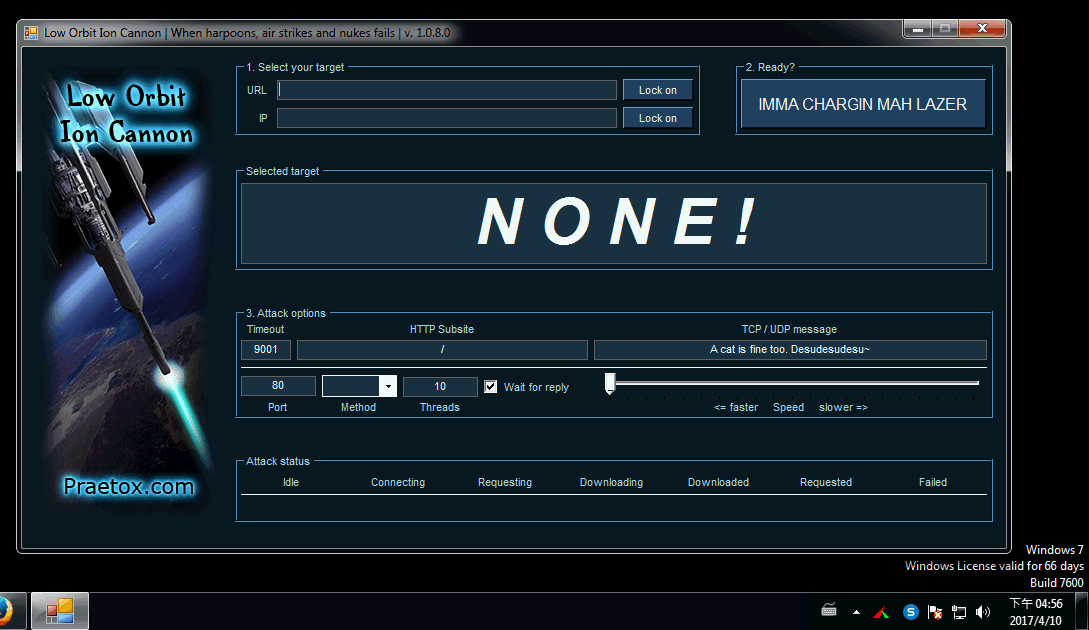The height and width of the screenshot is (630, 1089).
Task: Open the Action Center flag icon
Action: 935,612
